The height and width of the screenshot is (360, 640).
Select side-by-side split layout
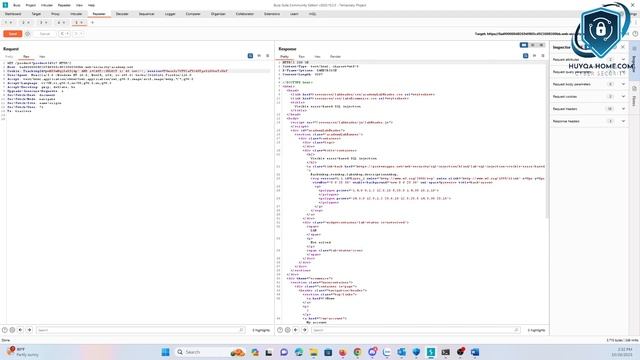pos(524,45)
